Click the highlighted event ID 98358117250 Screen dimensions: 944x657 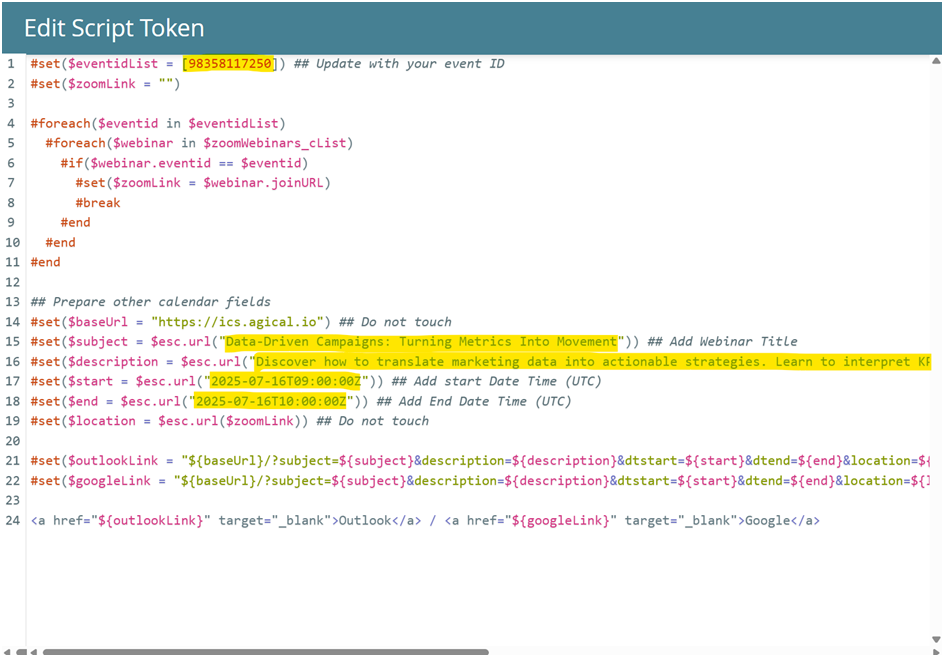click(229, 64)
